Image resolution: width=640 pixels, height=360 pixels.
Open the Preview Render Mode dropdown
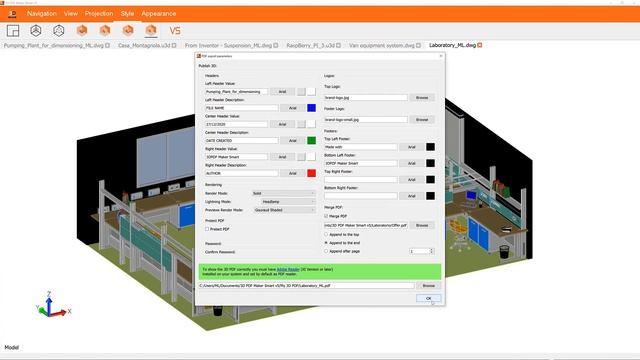pos(284,210)
